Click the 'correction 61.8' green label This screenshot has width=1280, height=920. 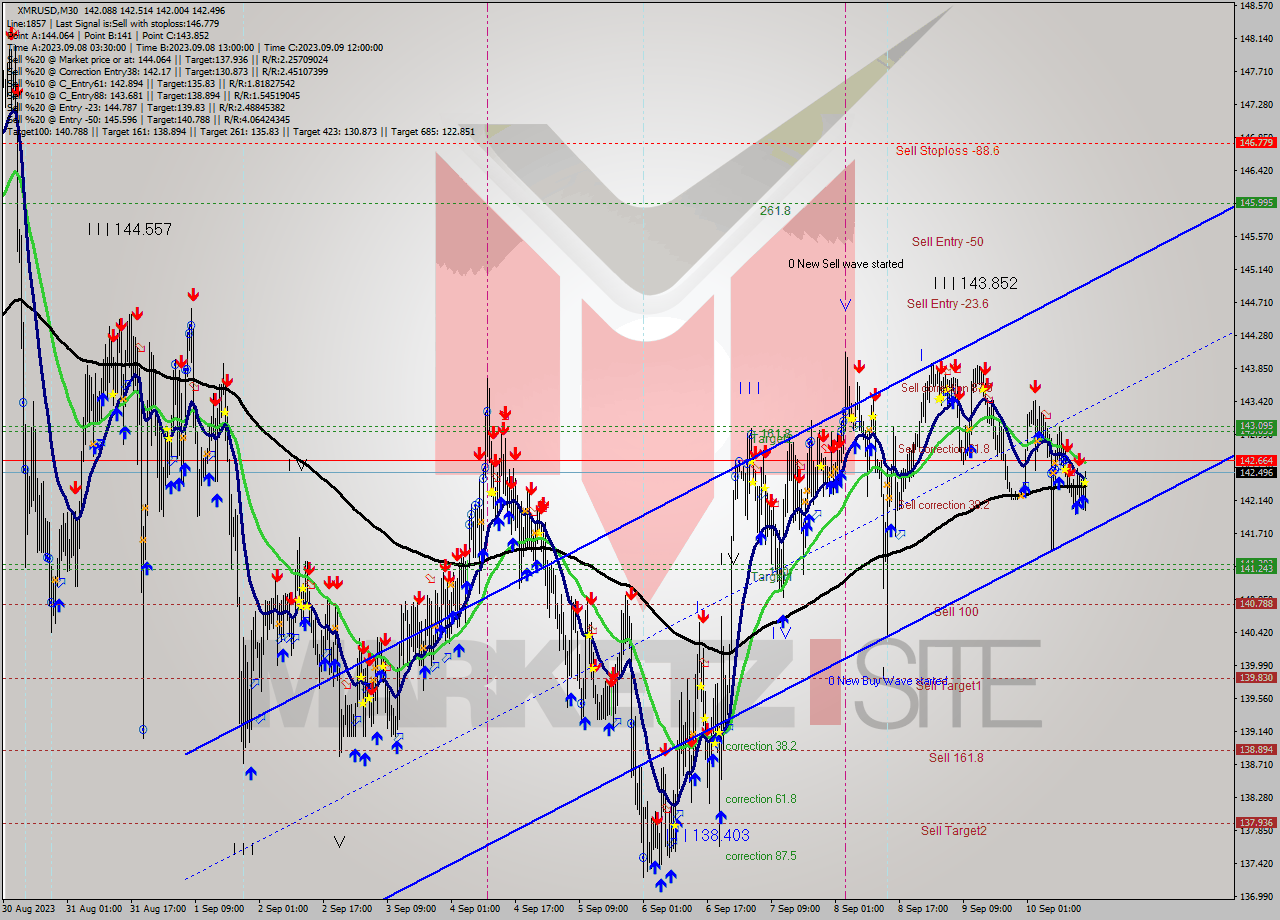(x=761, y=799)
